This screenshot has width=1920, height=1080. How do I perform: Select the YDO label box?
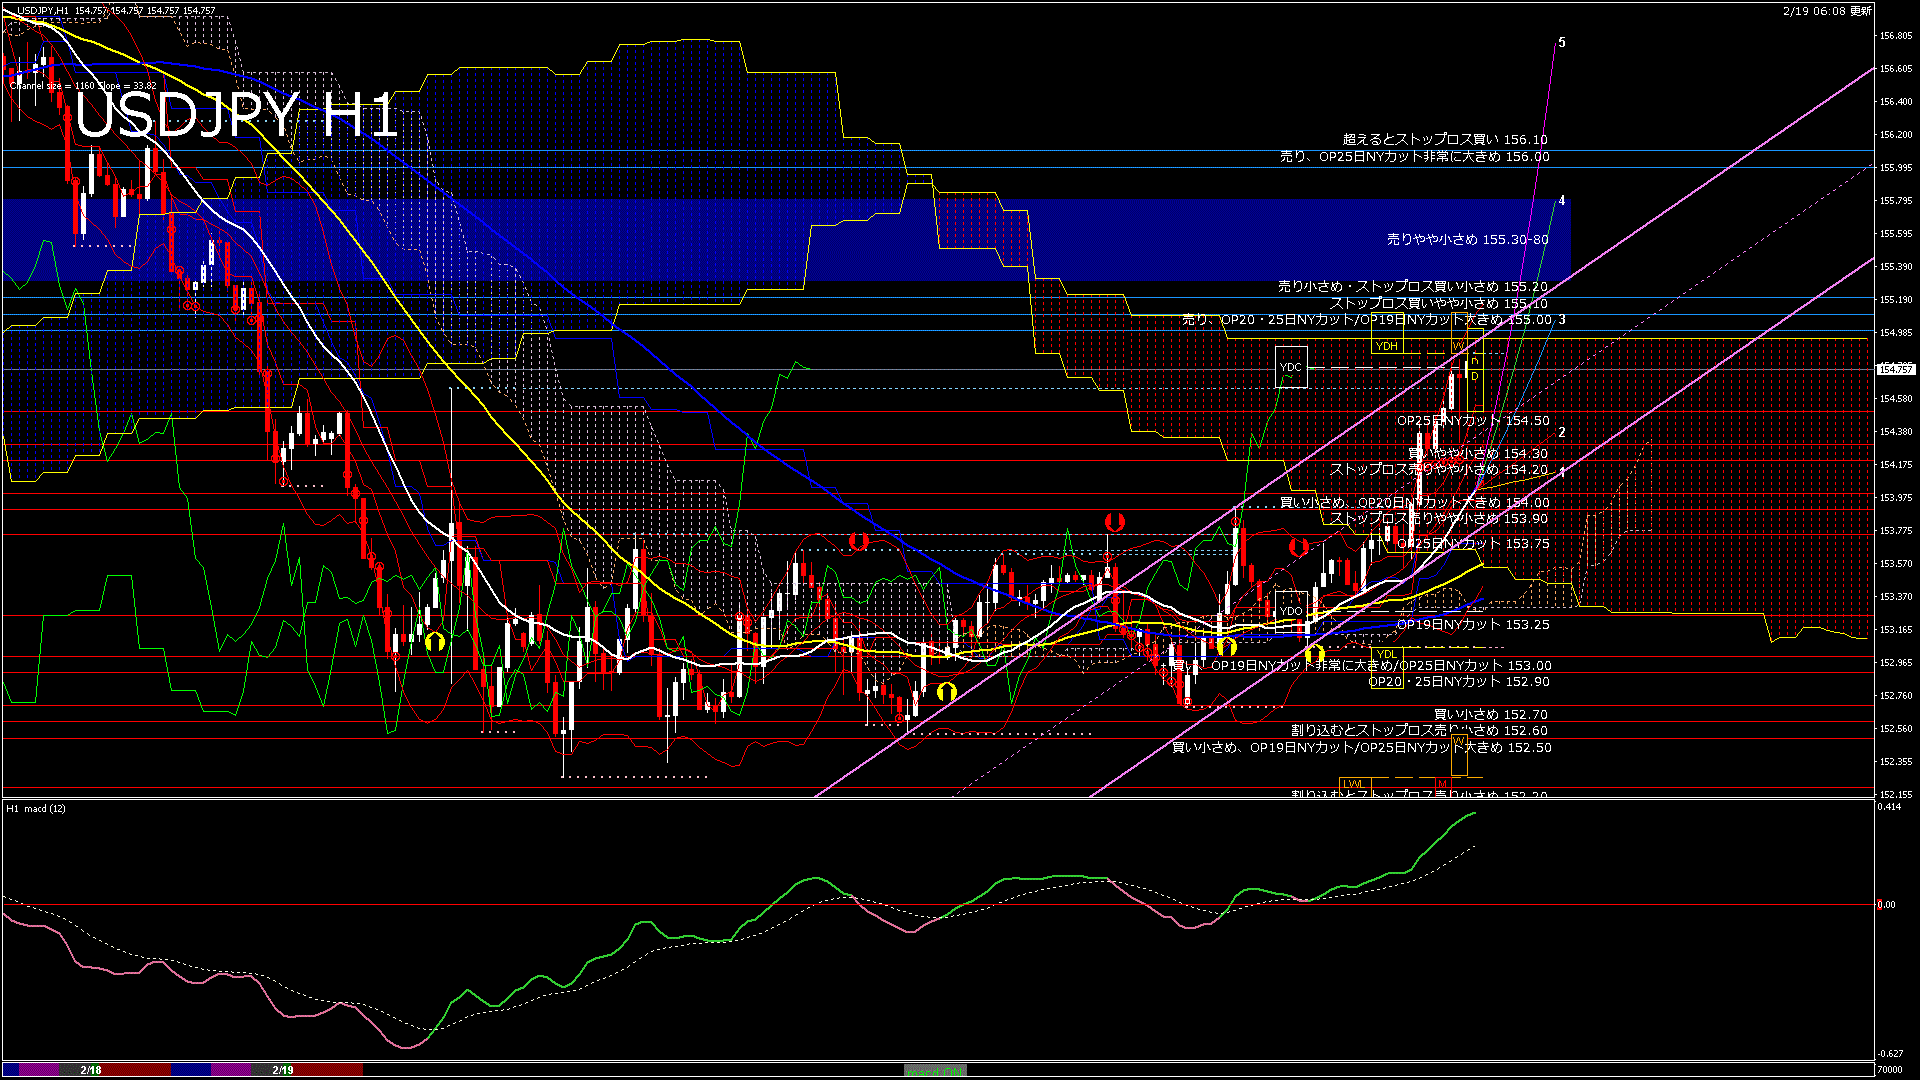pyautogui.click(x=1291, y=611)
